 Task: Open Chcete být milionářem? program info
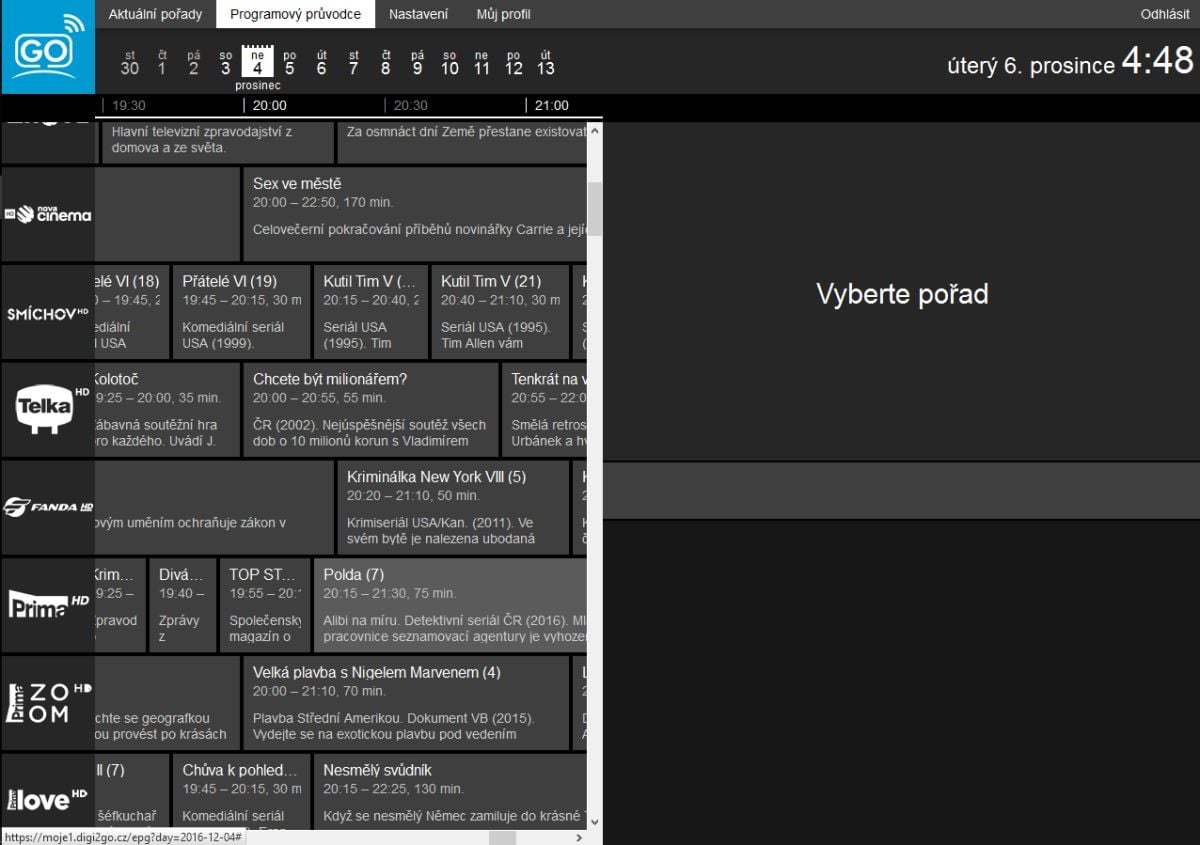pyautogui.click(x=370, y=410)
